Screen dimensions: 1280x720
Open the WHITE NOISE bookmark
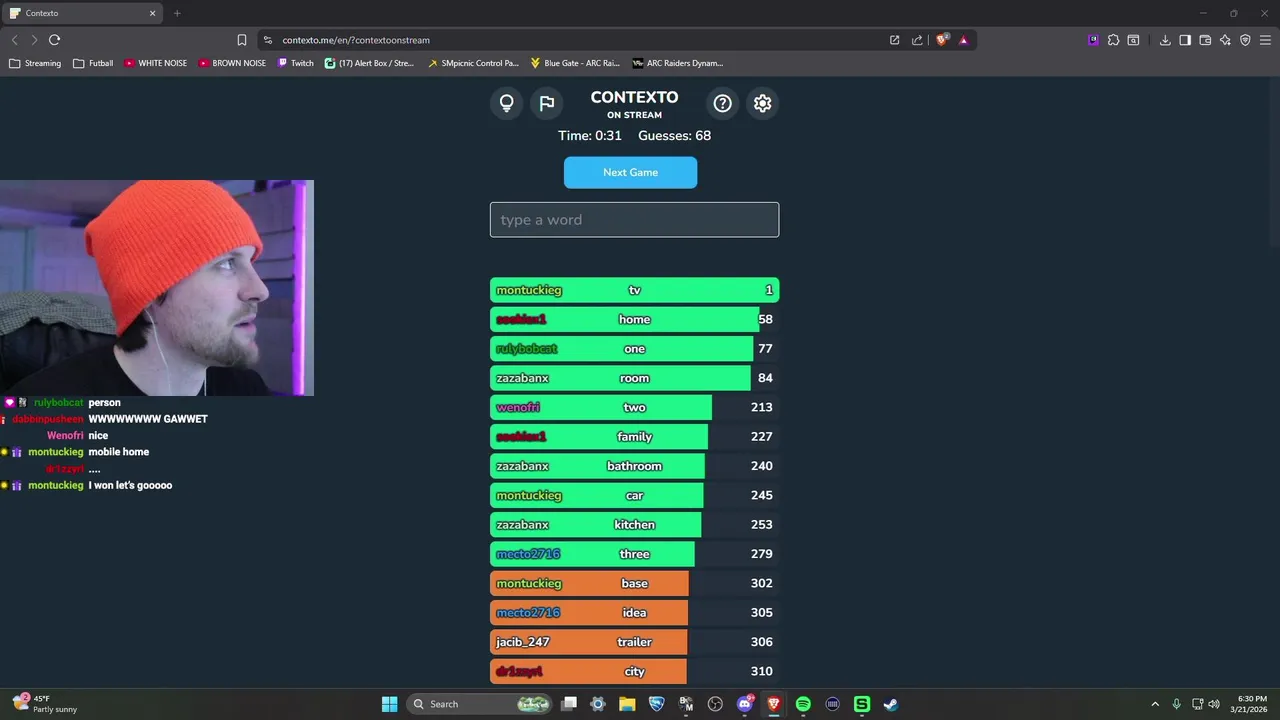coord(156,63)
